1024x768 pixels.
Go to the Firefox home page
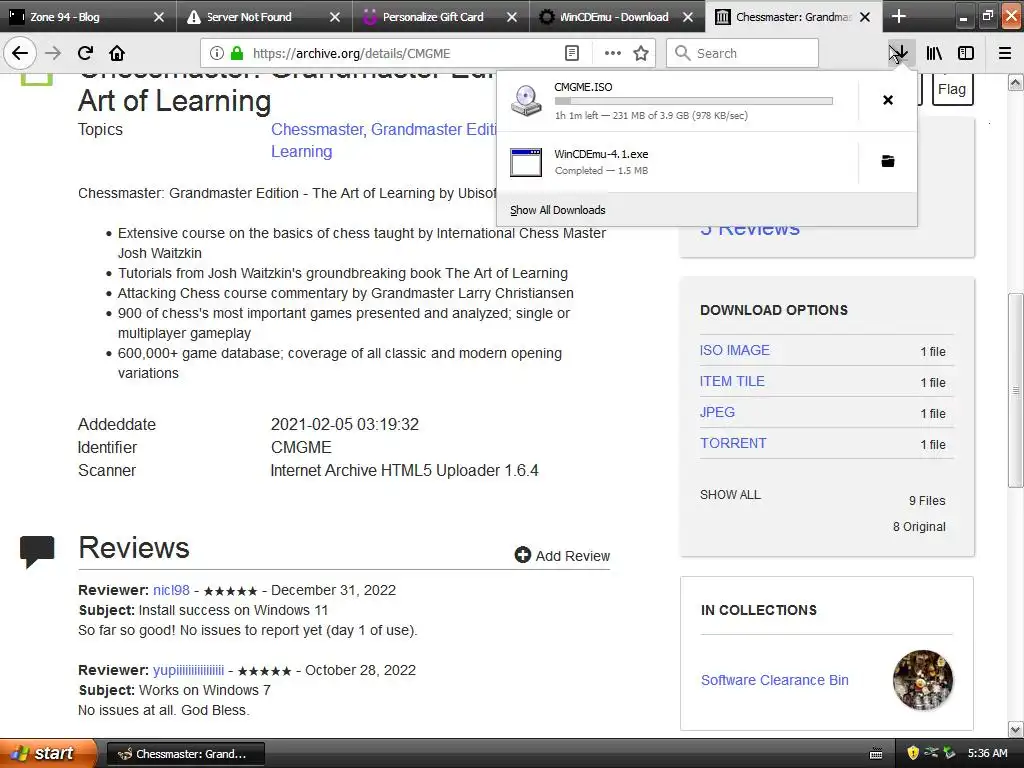tap(117, 53)
